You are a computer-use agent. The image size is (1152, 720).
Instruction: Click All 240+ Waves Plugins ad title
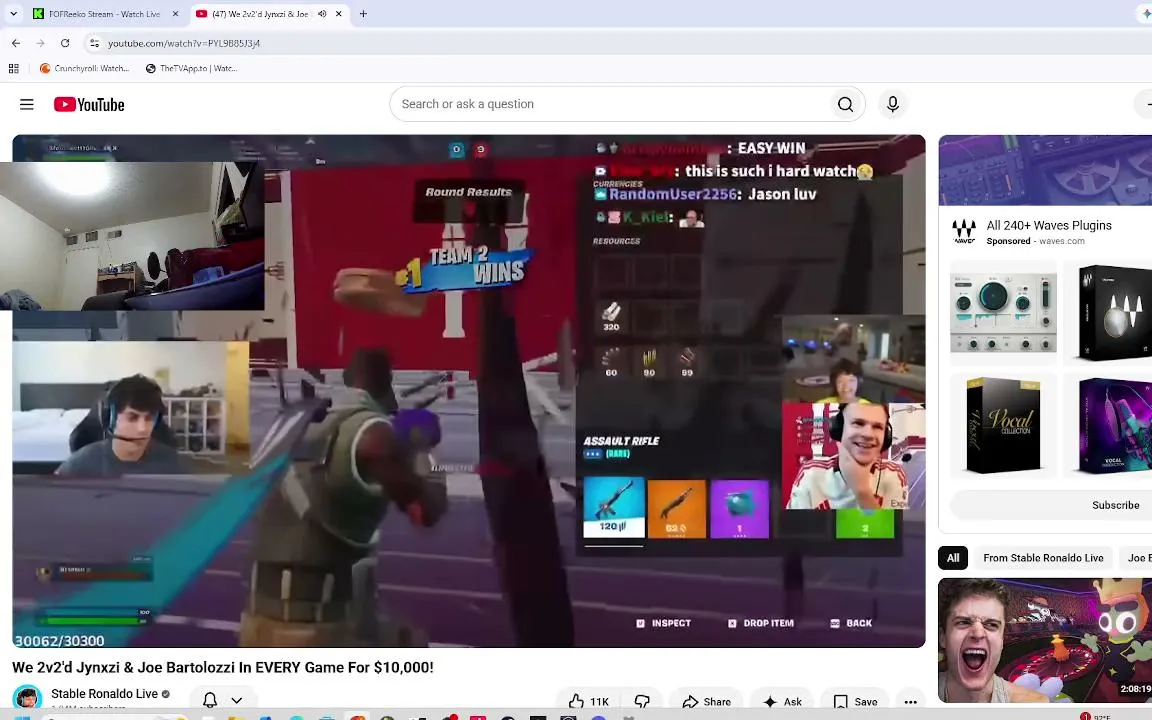[x=1048, y=226]
